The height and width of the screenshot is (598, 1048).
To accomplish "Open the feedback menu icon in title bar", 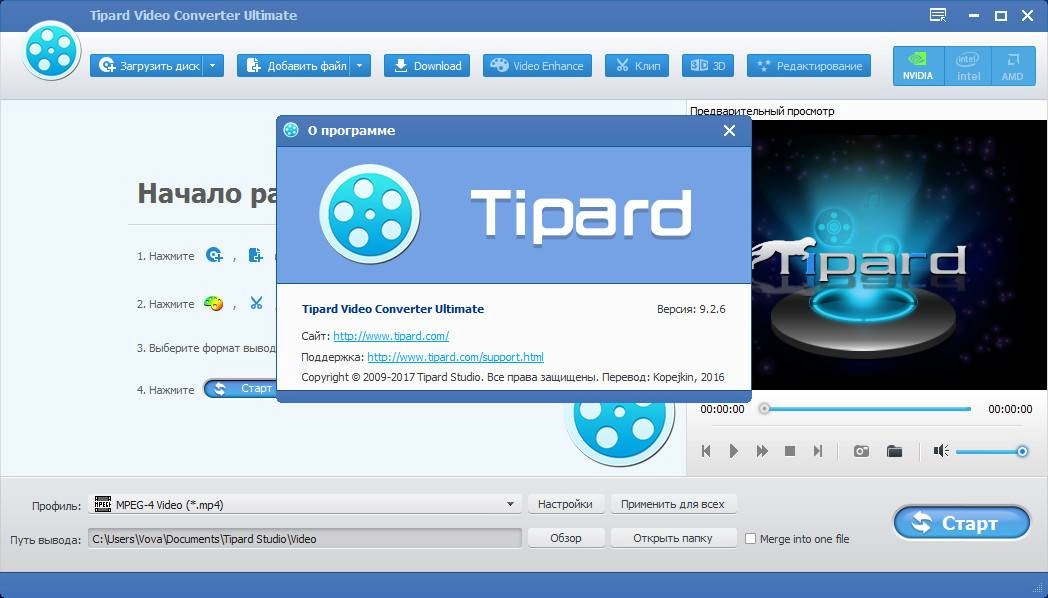I will (x=938, y=15).
